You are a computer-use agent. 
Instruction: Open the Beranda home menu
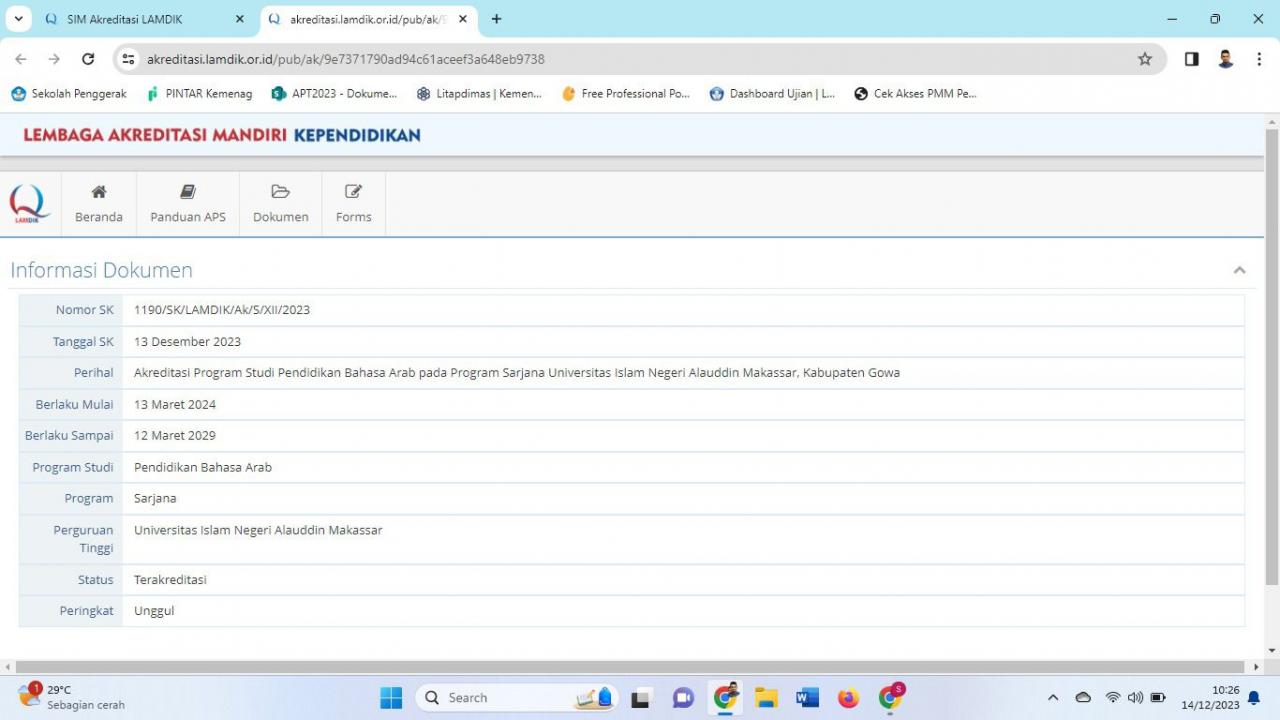point(99,204)
